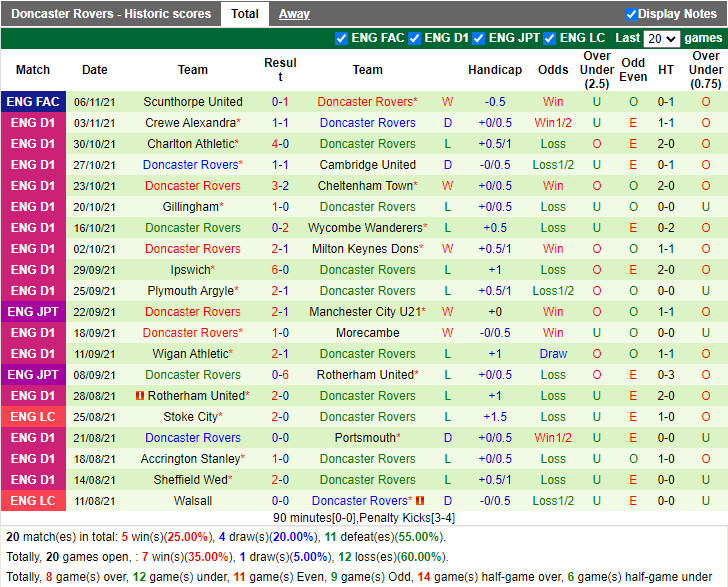Open Wycombe Wanderers team link

coord(365,228)
